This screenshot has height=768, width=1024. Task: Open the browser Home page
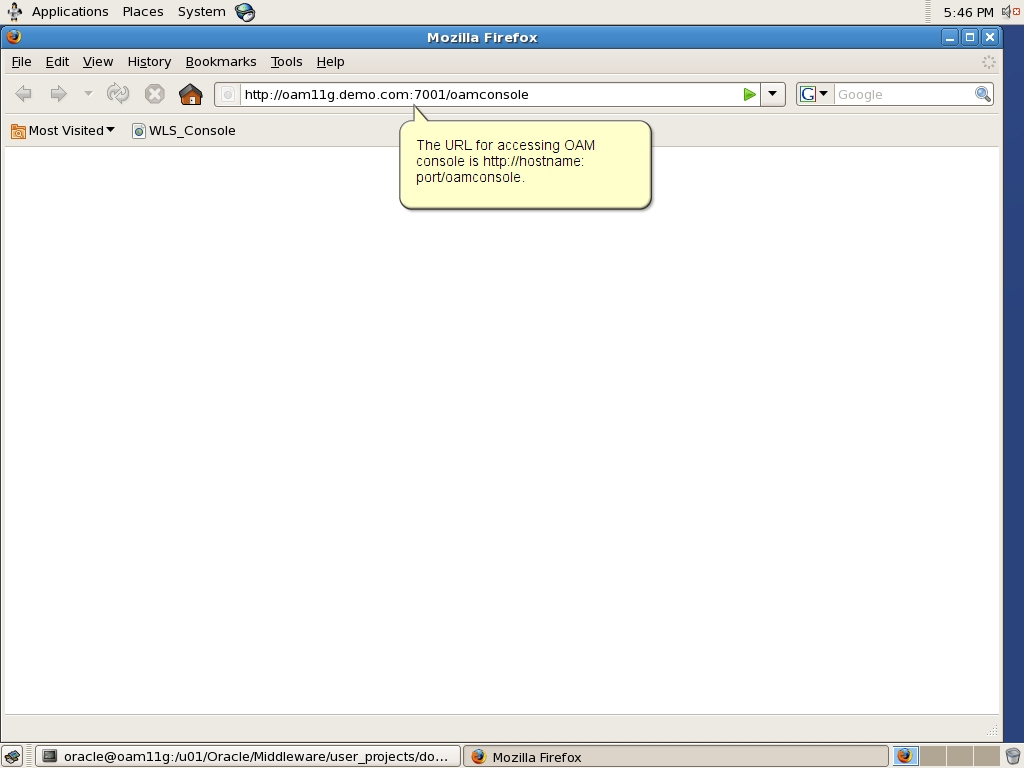[190, 93]
